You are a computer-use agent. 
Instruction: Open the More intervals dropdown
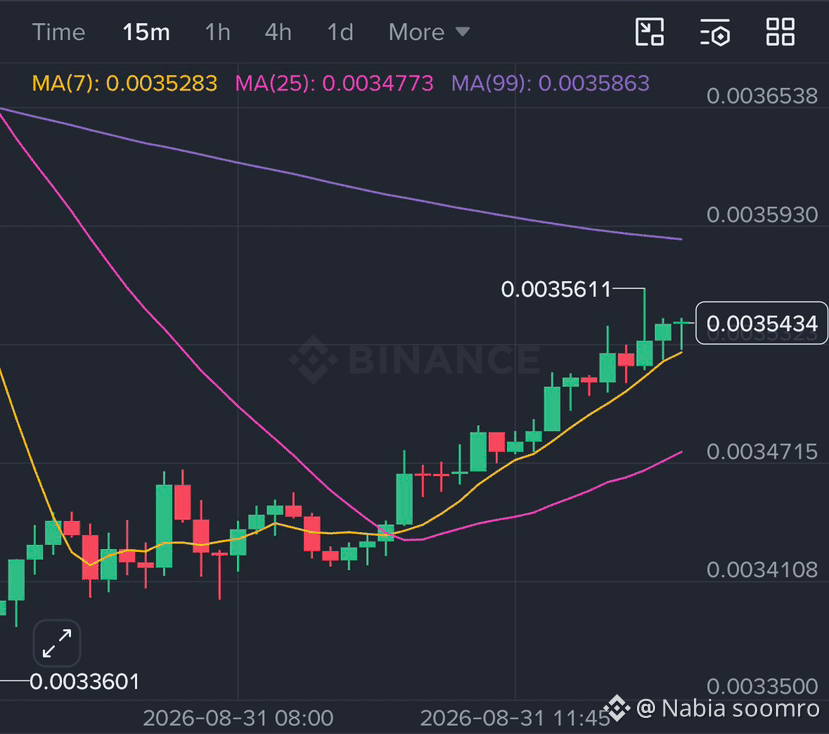[429, 32]
